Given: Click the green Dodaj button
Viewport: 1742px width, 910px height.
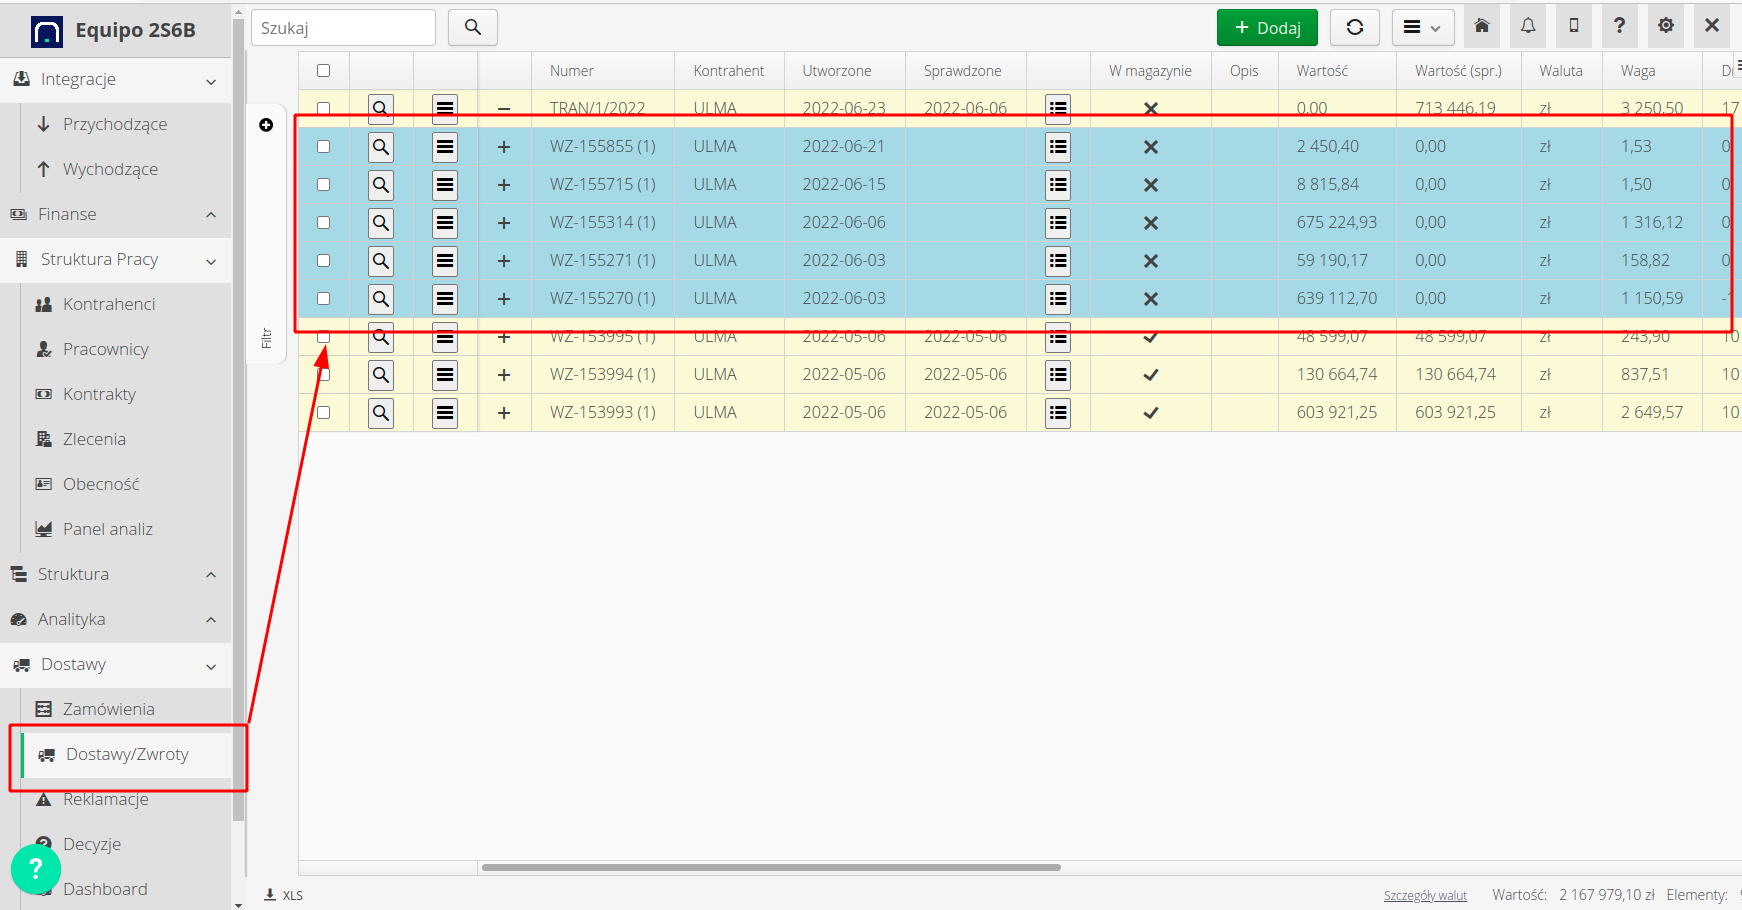Looking at the screenshot, I should tap(1267, 27).
